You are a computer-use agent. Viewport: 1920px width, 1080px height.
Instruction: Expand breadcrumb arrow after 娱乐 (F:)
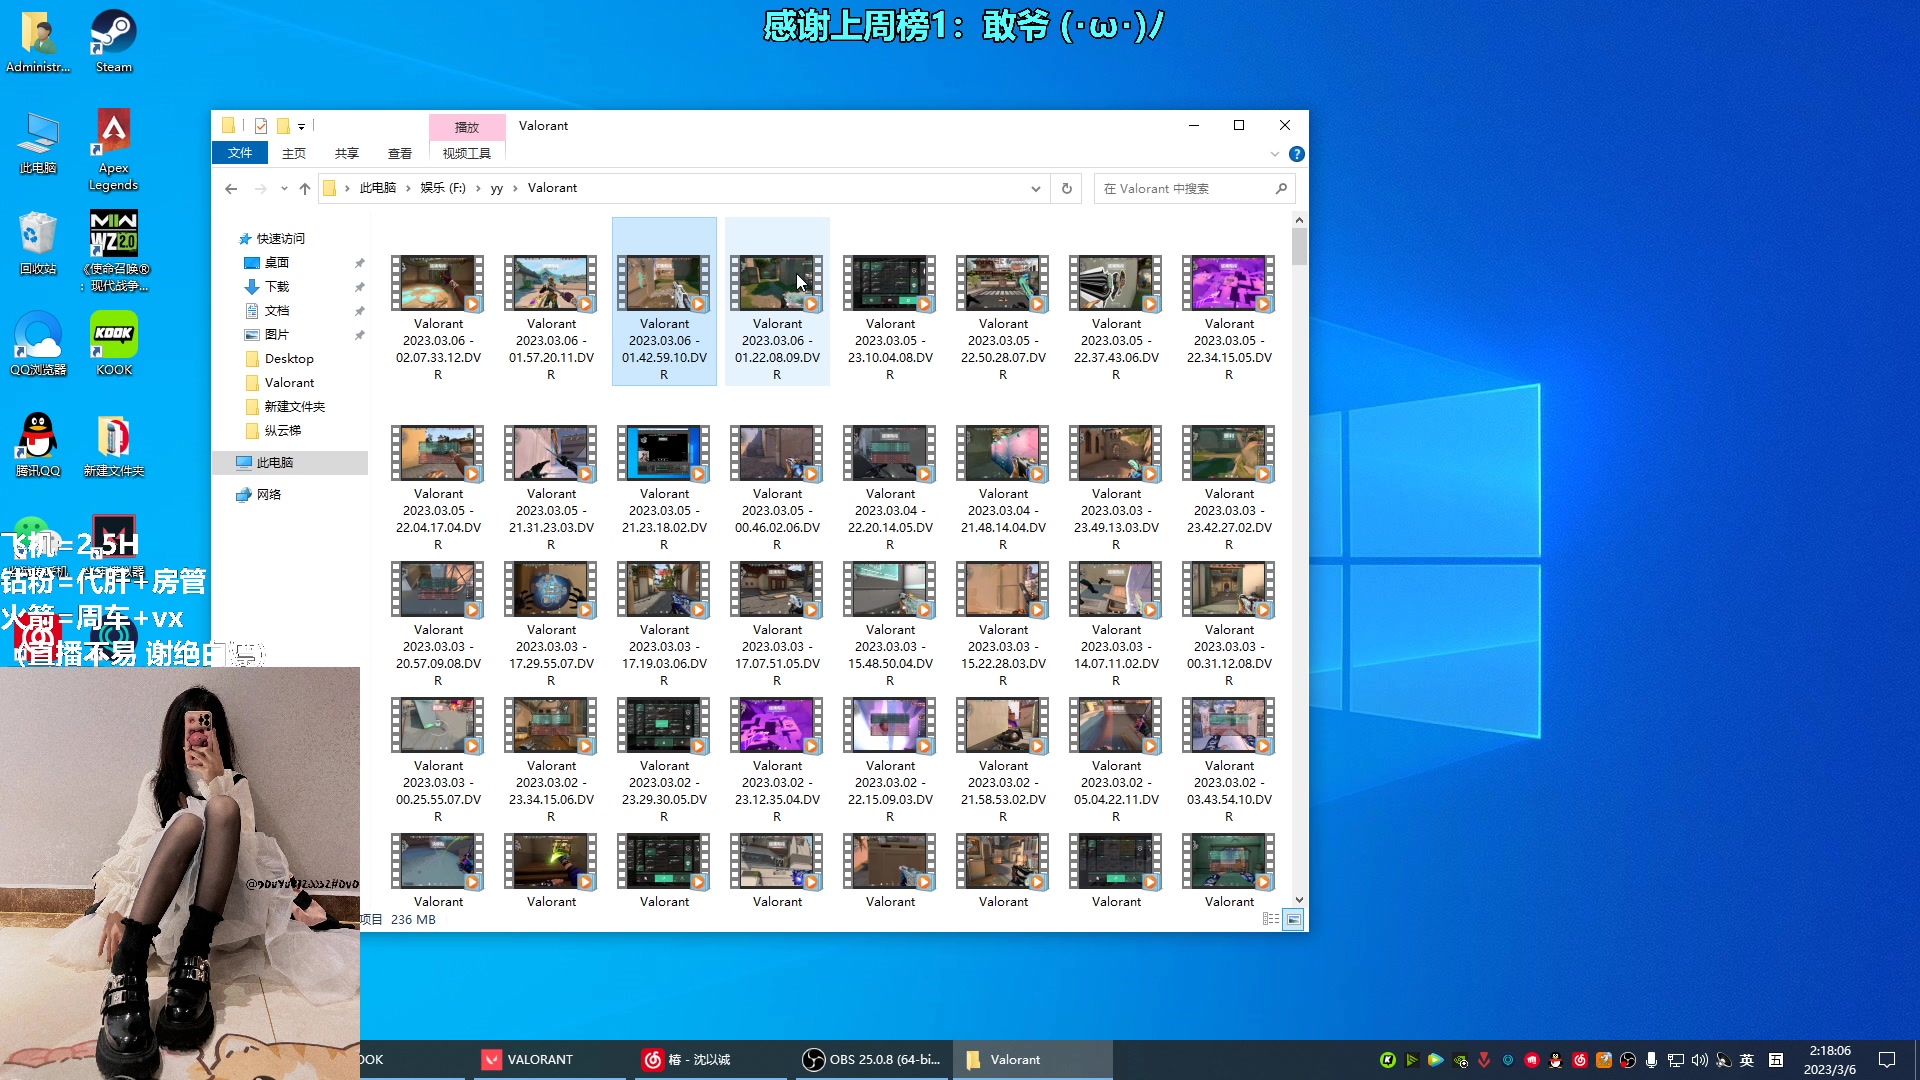[x=478, y=188]
